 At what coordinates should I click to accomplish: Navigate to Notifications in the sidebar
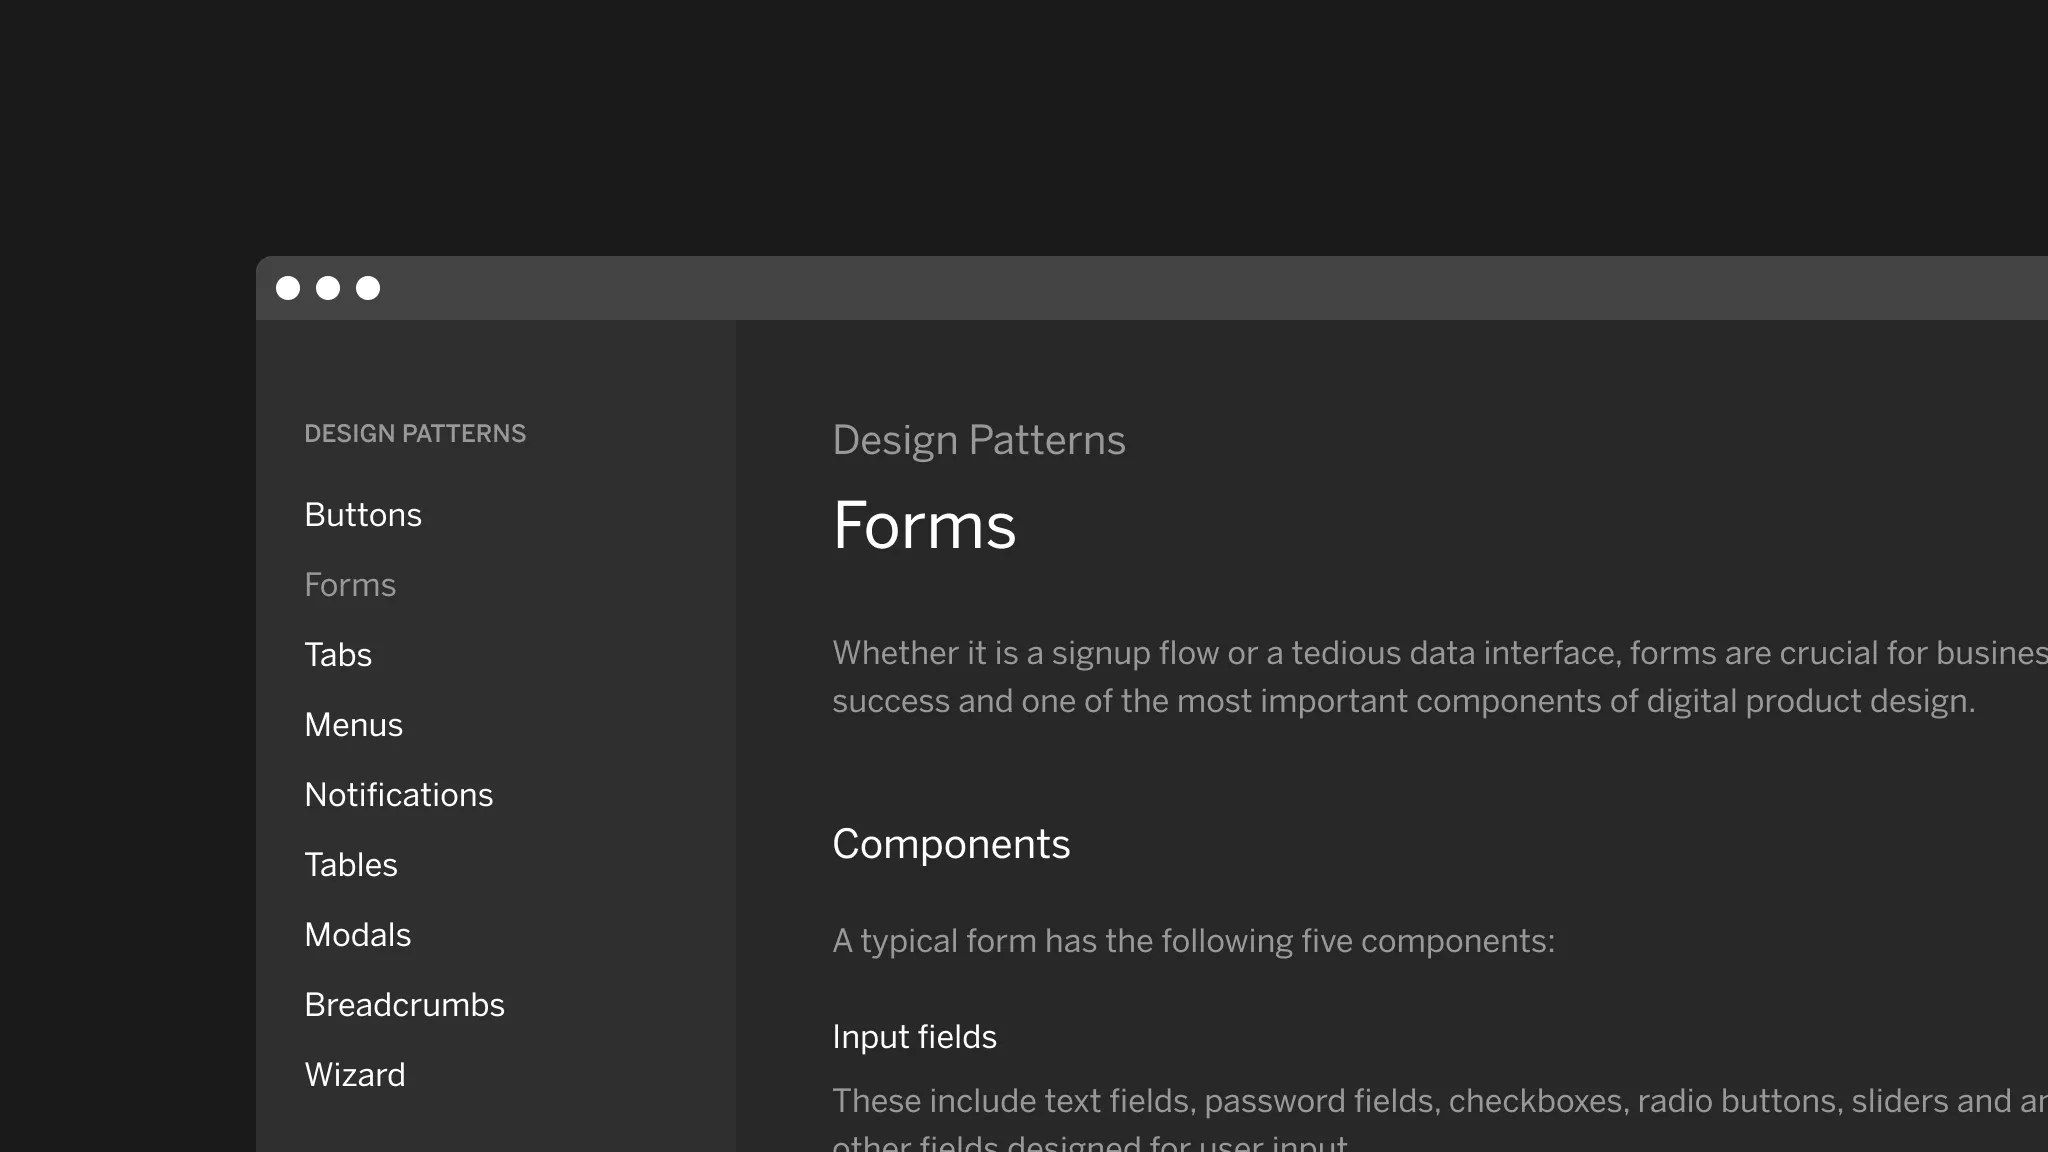(x=398, y=795)
